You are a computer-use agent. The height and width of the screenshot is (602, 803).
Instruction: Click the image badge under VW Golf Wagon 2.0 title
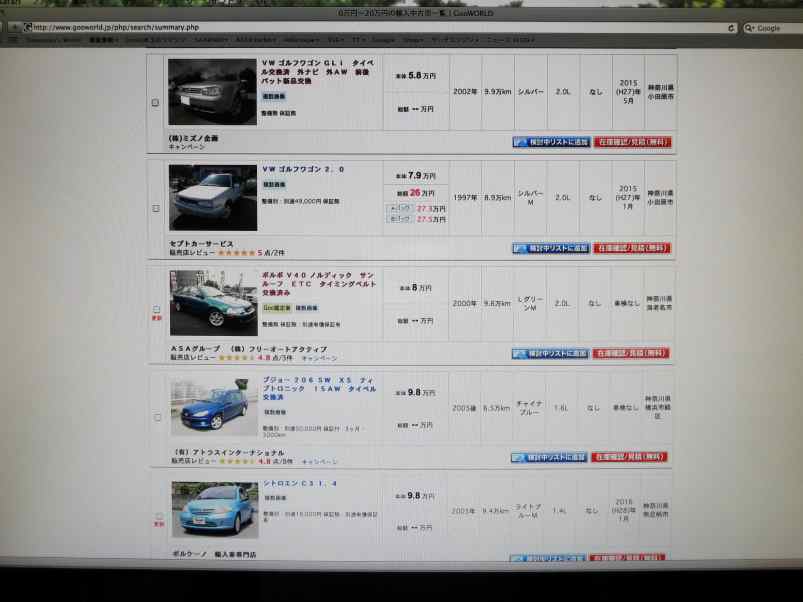[x=274, y=184]
